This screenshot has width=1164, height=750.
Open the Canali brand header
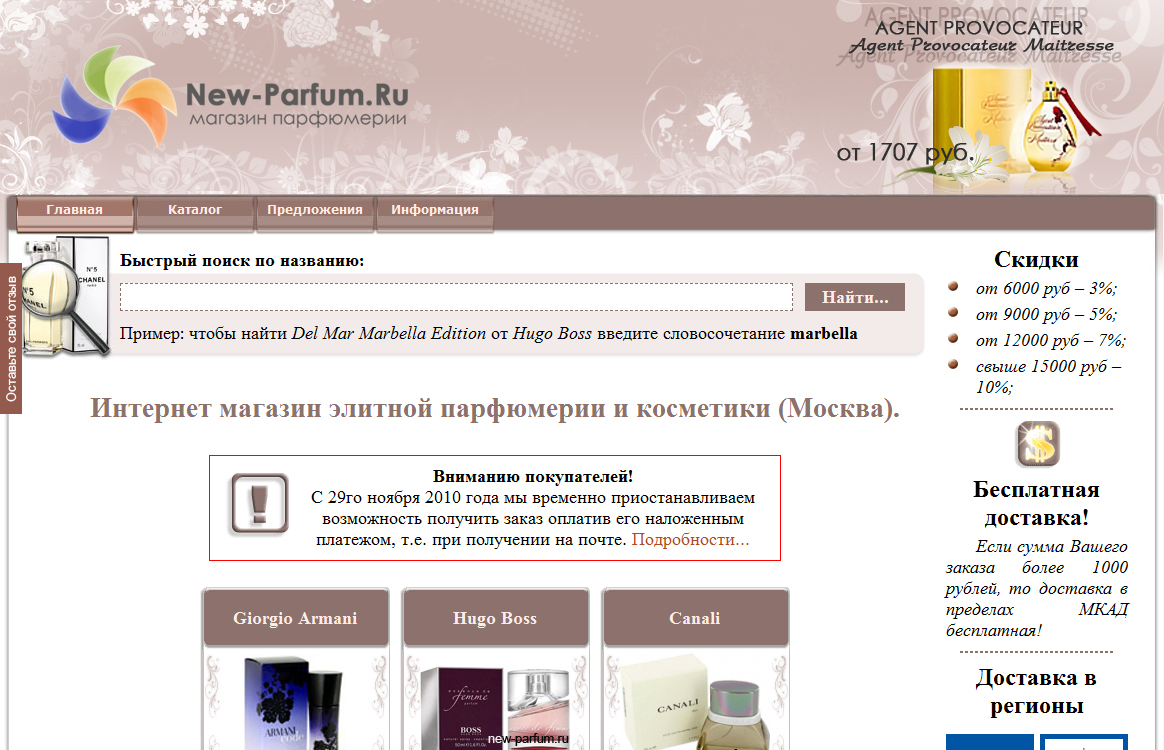695,618
